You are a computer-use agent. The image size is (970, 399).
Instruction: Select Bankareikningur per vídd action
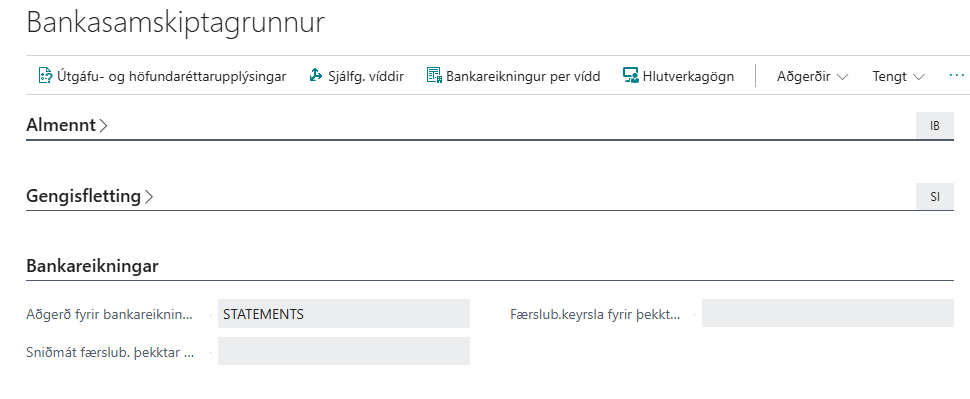(x=513, y=76)
